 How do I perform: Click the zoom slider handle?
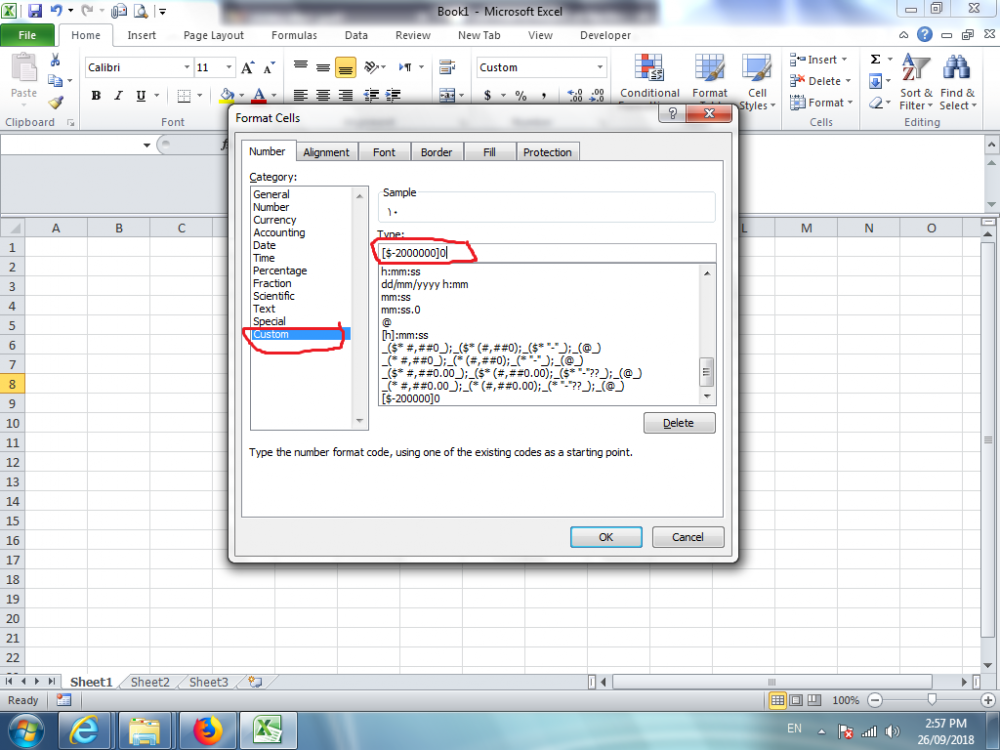[x=932, y=700]
